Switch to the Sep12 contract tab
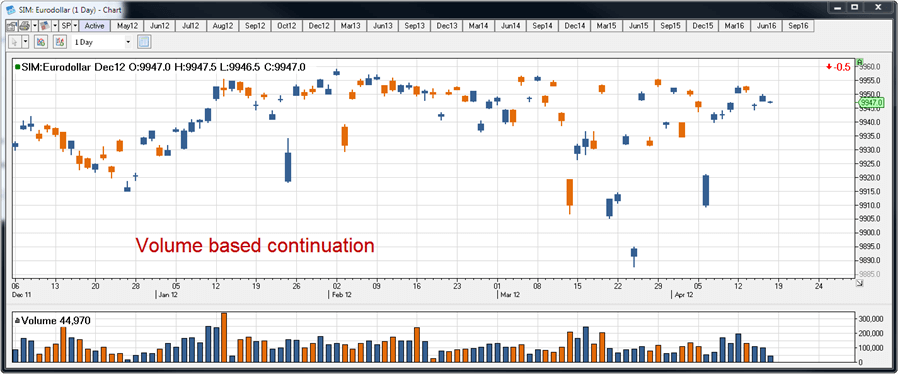Screen dimensions: 900x379 (255, 26)
